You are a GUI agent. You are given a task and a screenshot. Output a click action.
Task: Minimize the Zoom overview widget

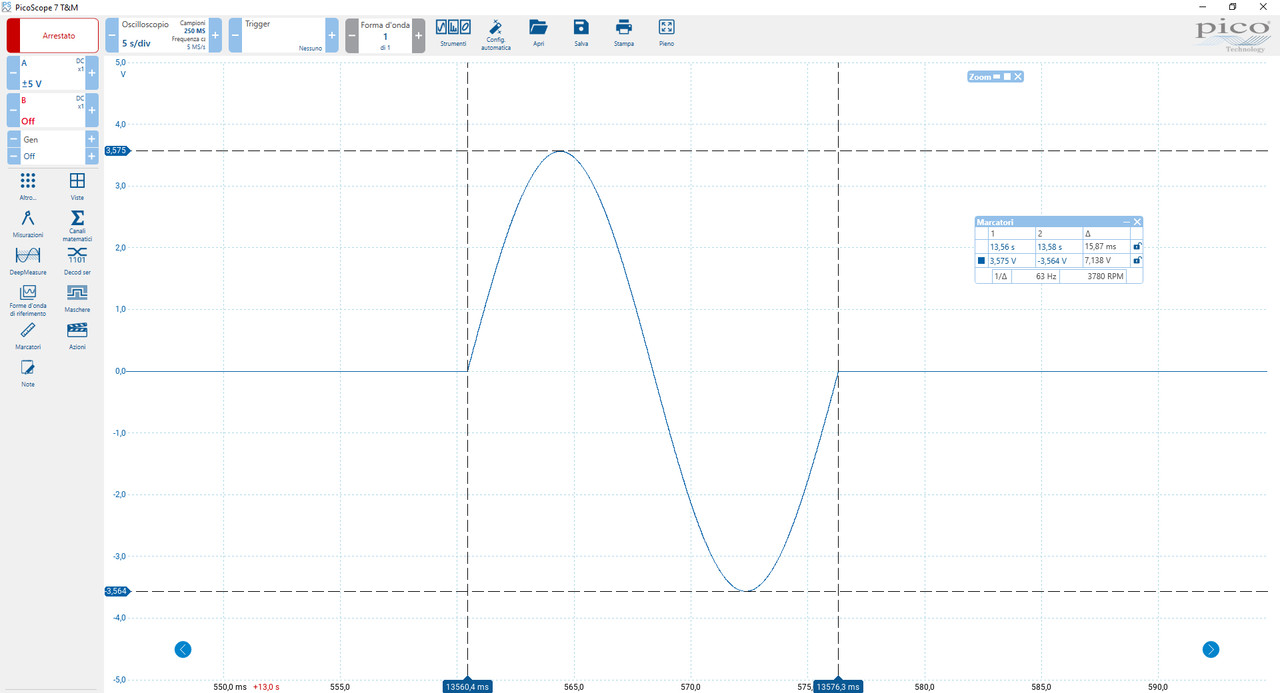[x=997, y=77]
